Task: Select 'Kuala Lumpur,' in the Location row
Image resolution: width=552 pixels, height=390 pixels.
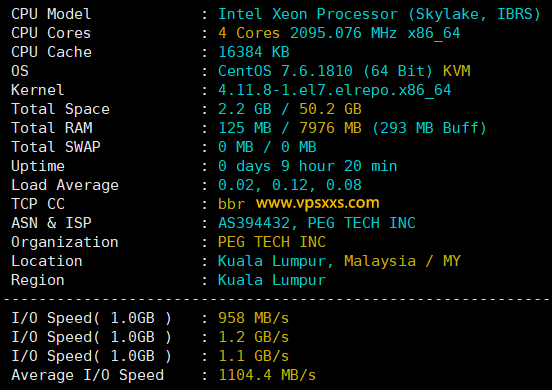Action: pyautogui.click(x=276, y=262)
